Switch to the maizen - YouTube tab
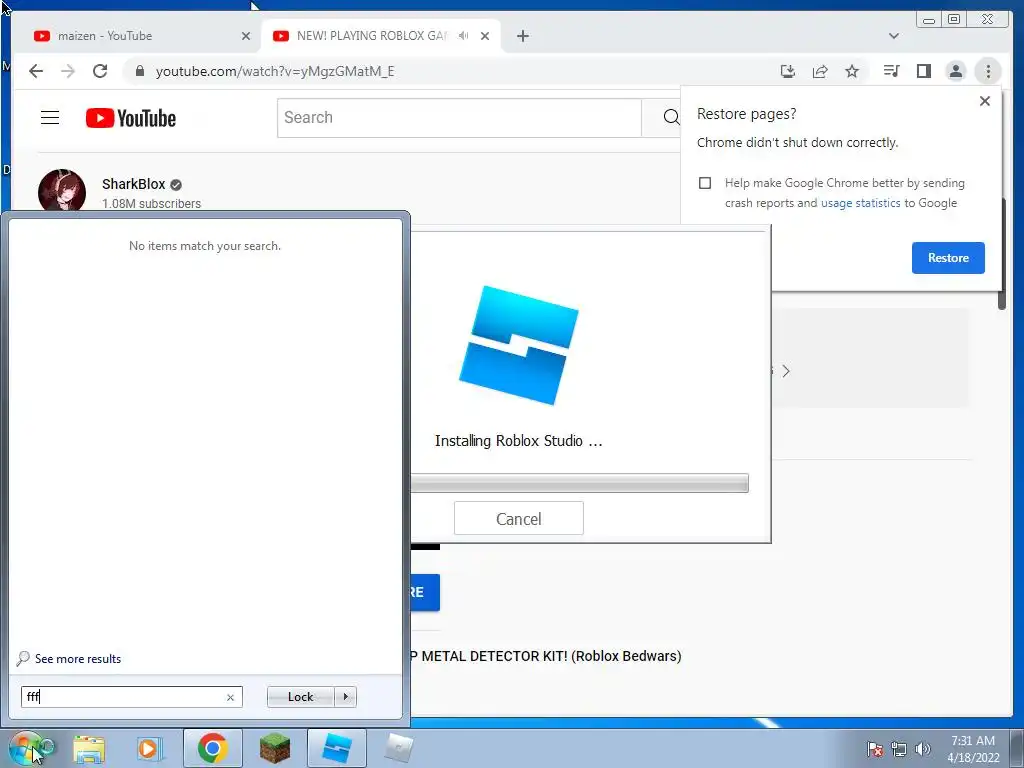This screenshot has height=768, width=1024. [137, 36]
